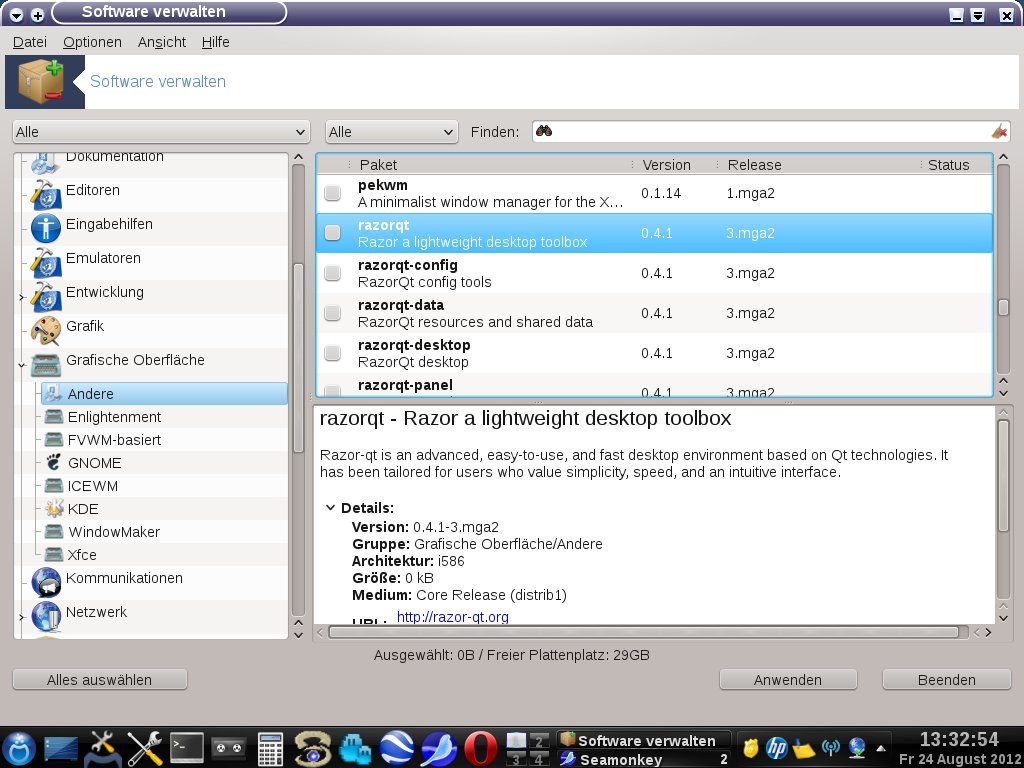
Task: Open the razor-qt.org link
Action: pyautogui.click(x=453, y=616)
